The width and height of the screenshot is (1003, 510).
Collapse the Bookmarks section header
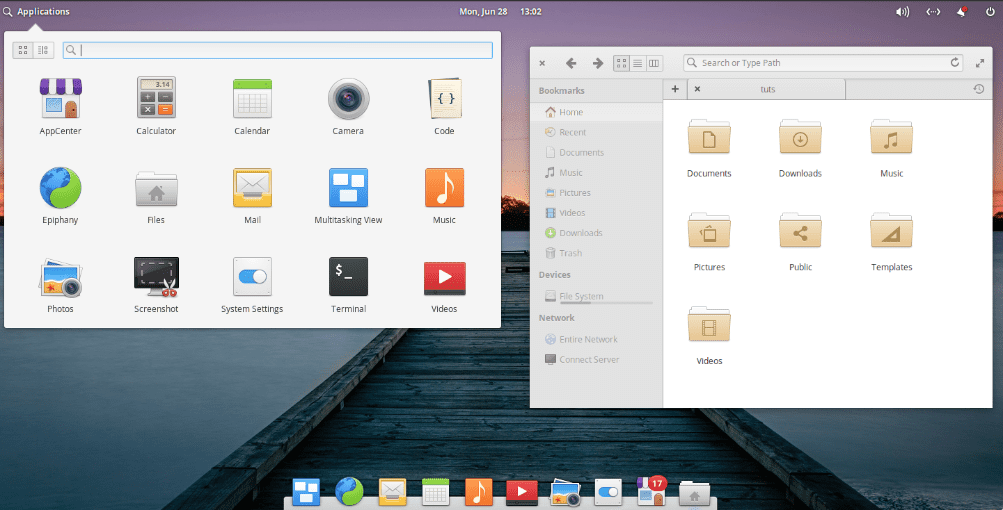(x=562, y=91)
